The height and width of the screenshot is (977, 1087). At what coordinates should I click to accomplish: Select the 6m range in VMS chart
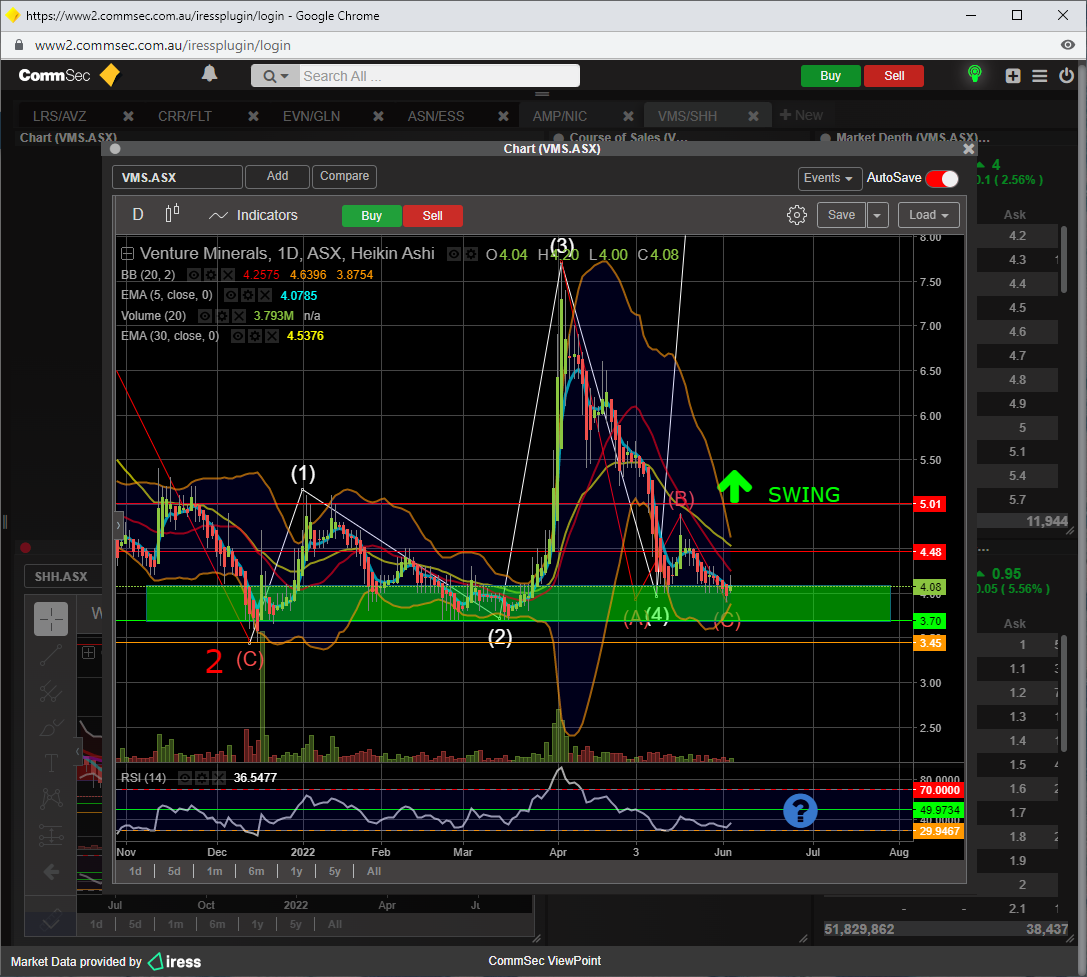point(256,872)
